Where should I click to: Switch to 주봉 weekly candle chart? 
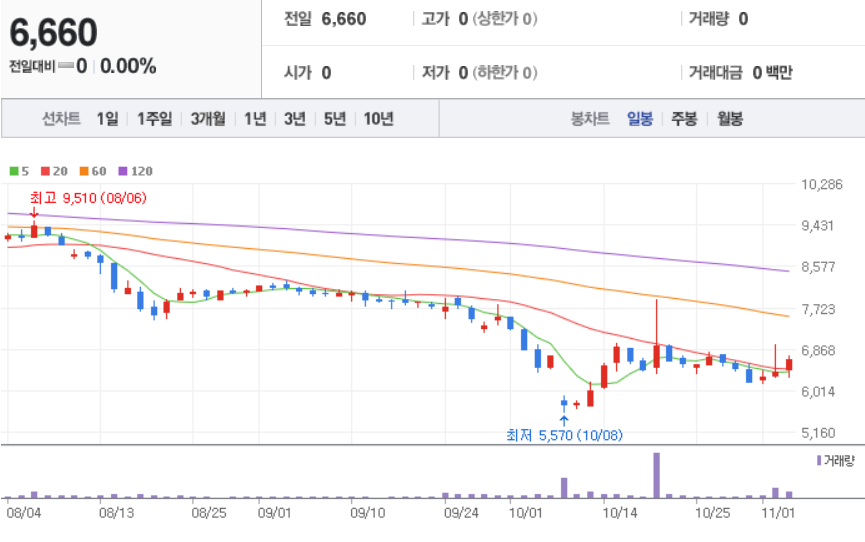(684, 118)
